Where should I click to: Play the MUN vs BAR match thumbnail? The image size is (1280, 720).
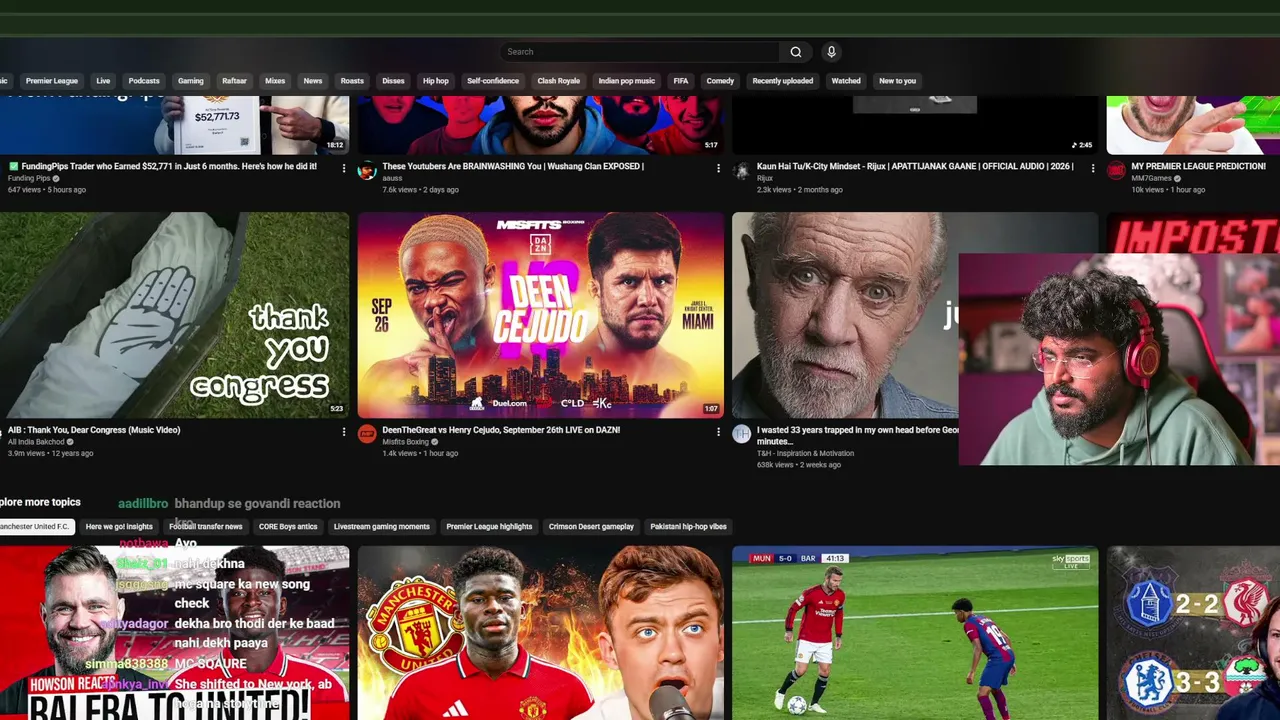coord(915,633)
